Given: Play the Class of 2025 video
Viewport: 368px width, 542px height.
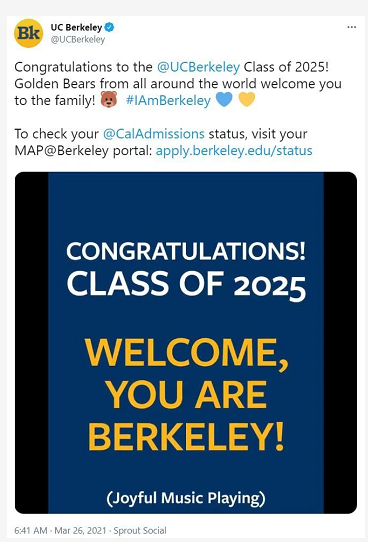Looking at the screenshot, I should (186, 343).
